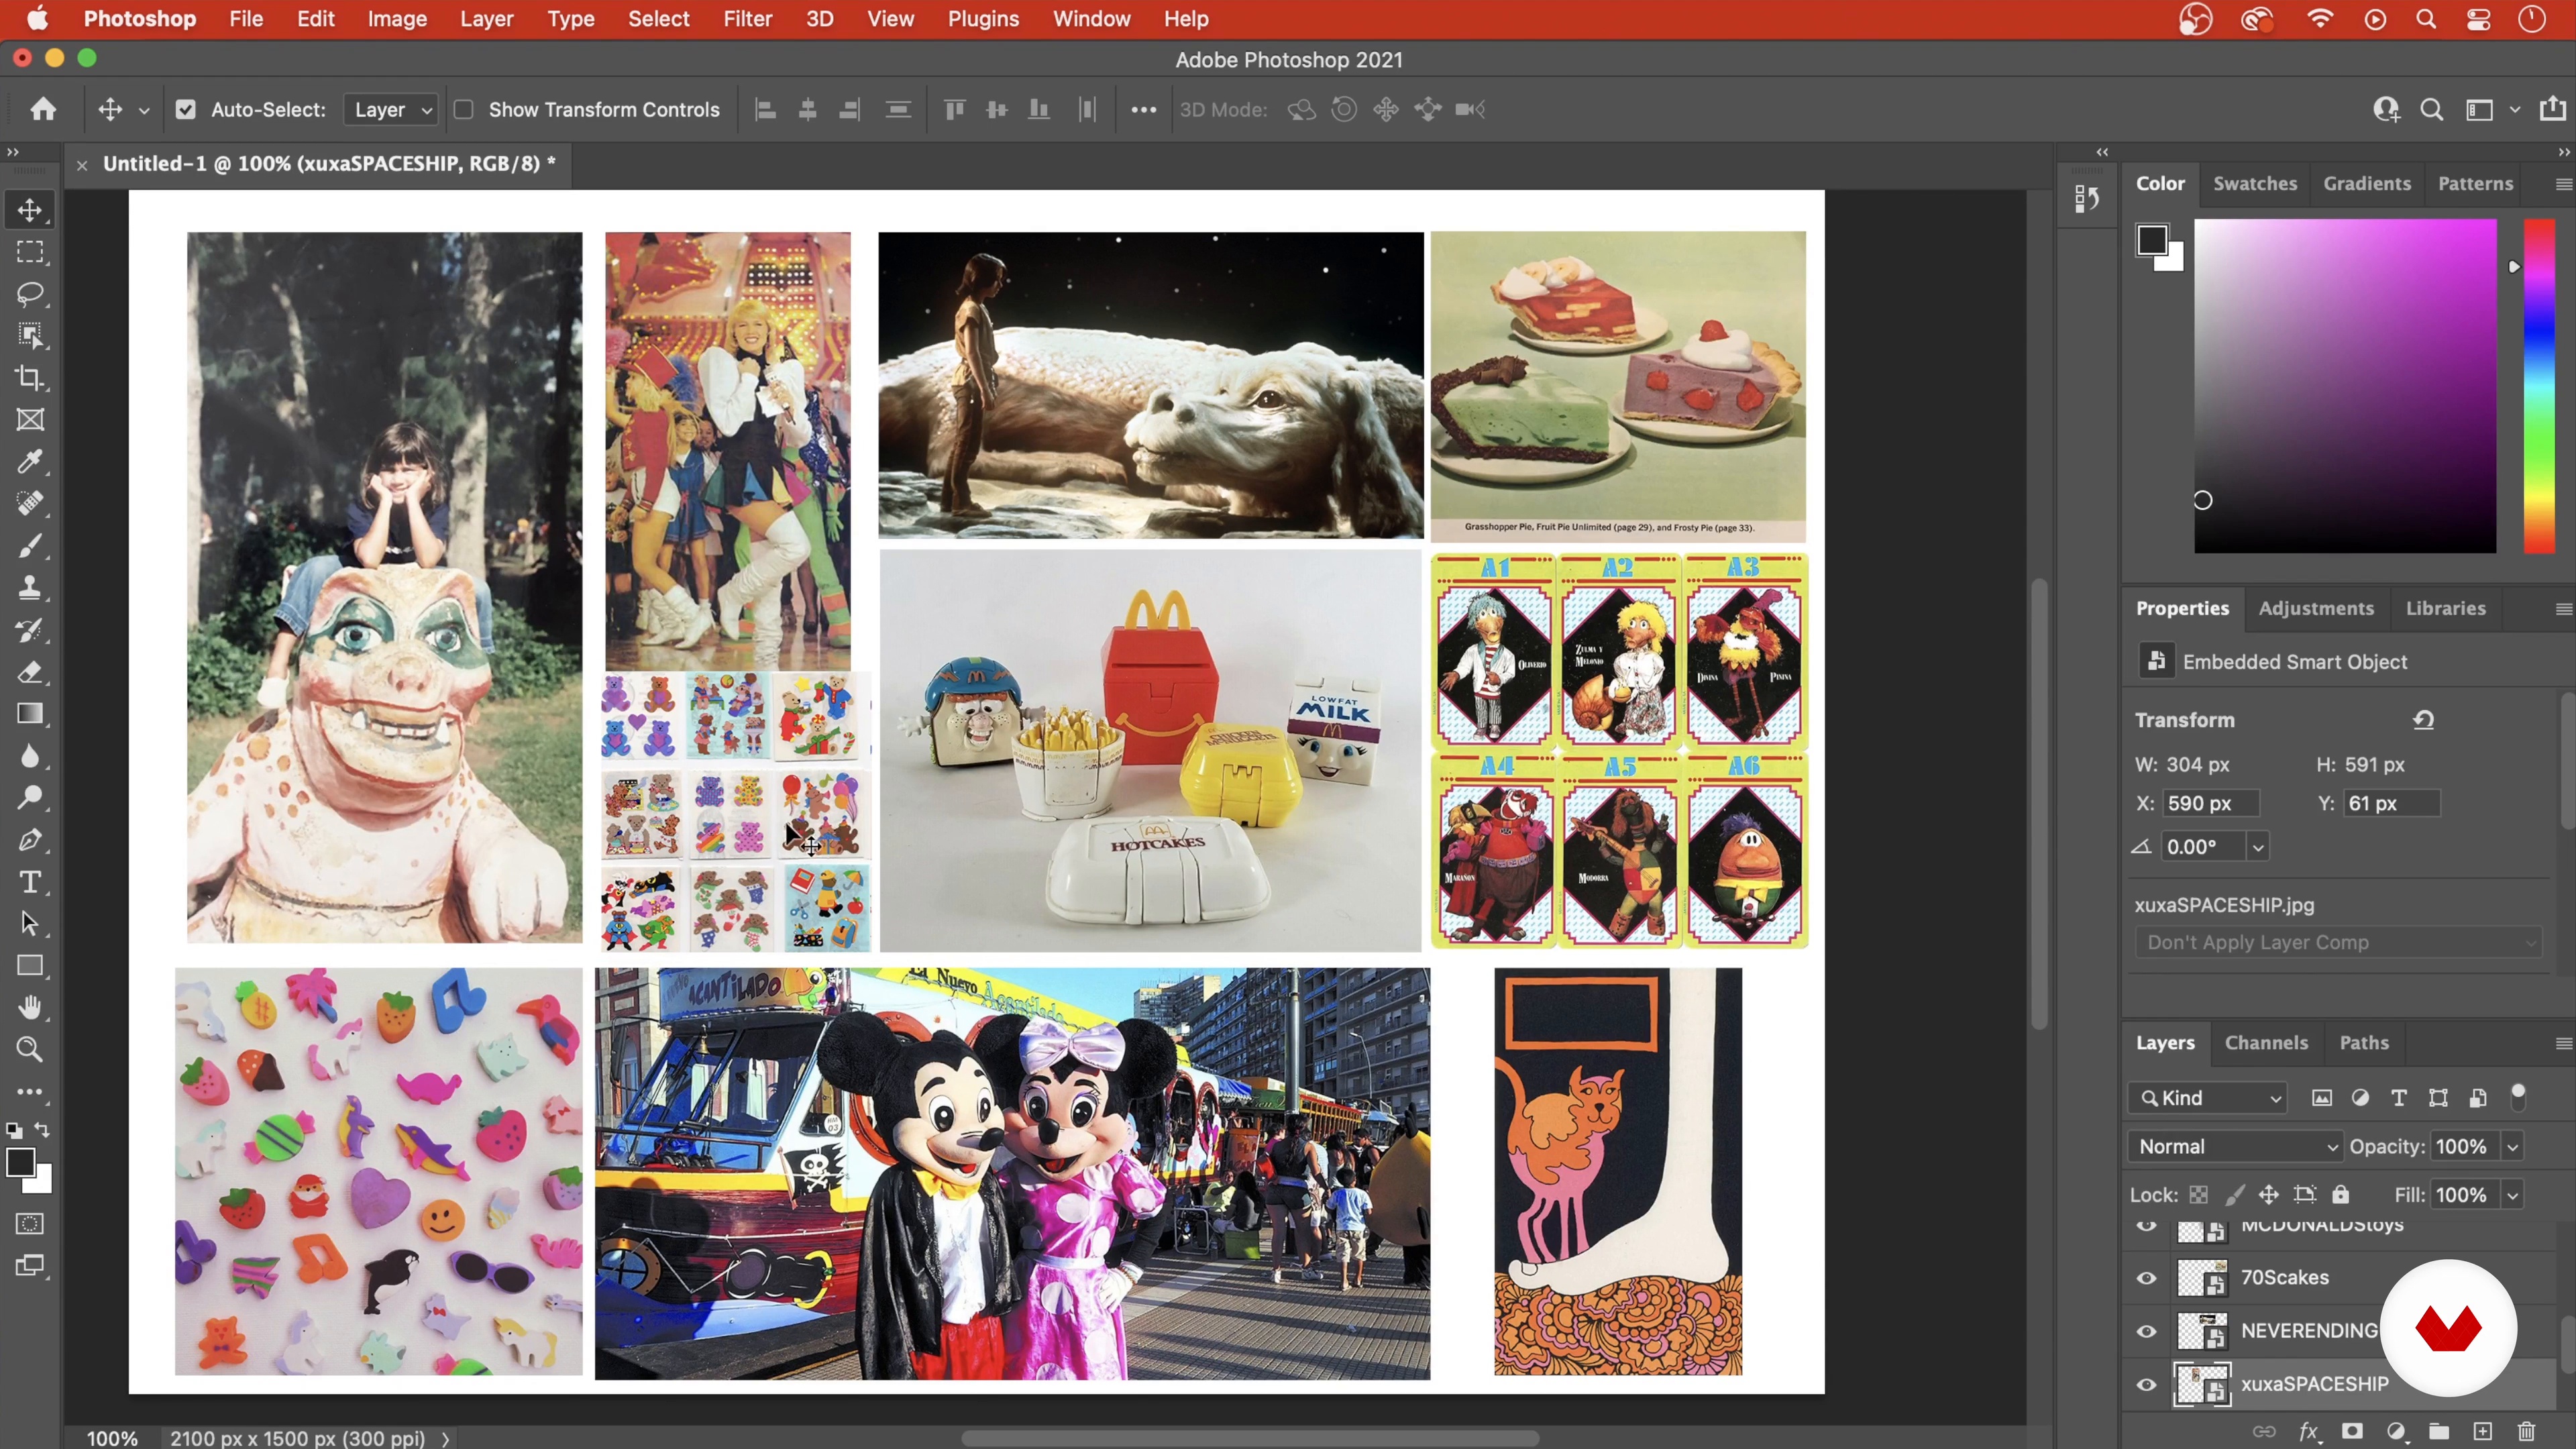Select the Crop tool

pos(30,378)
